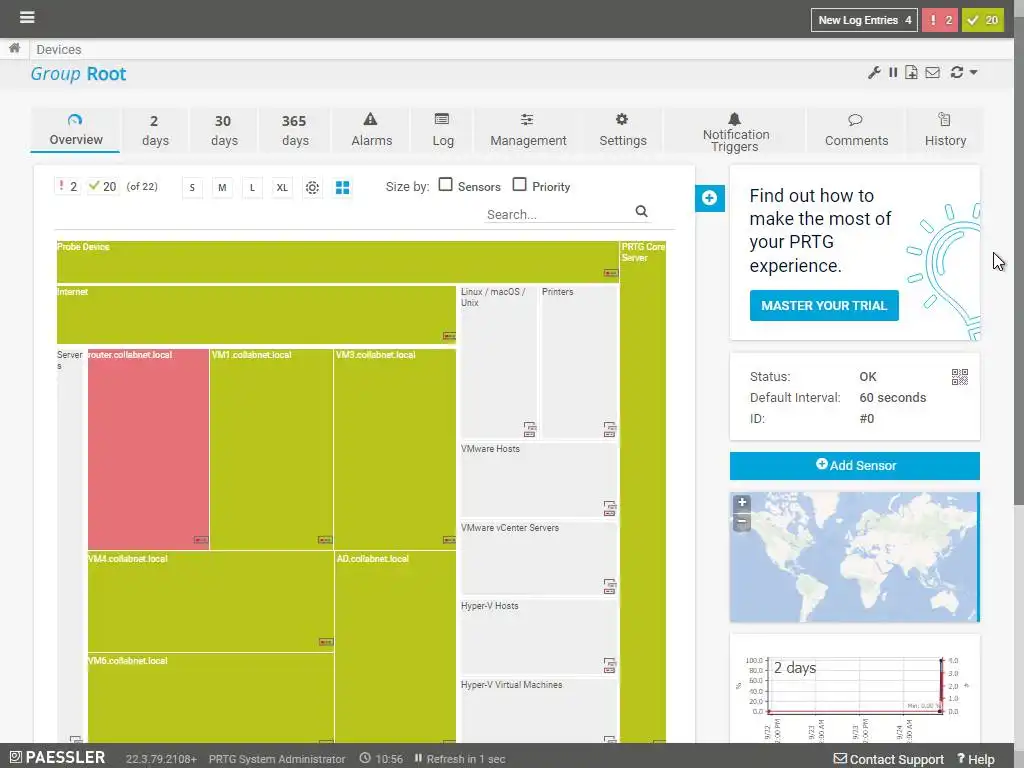Click the add report document icon
1024x768 pixels.
pos(911,72)
